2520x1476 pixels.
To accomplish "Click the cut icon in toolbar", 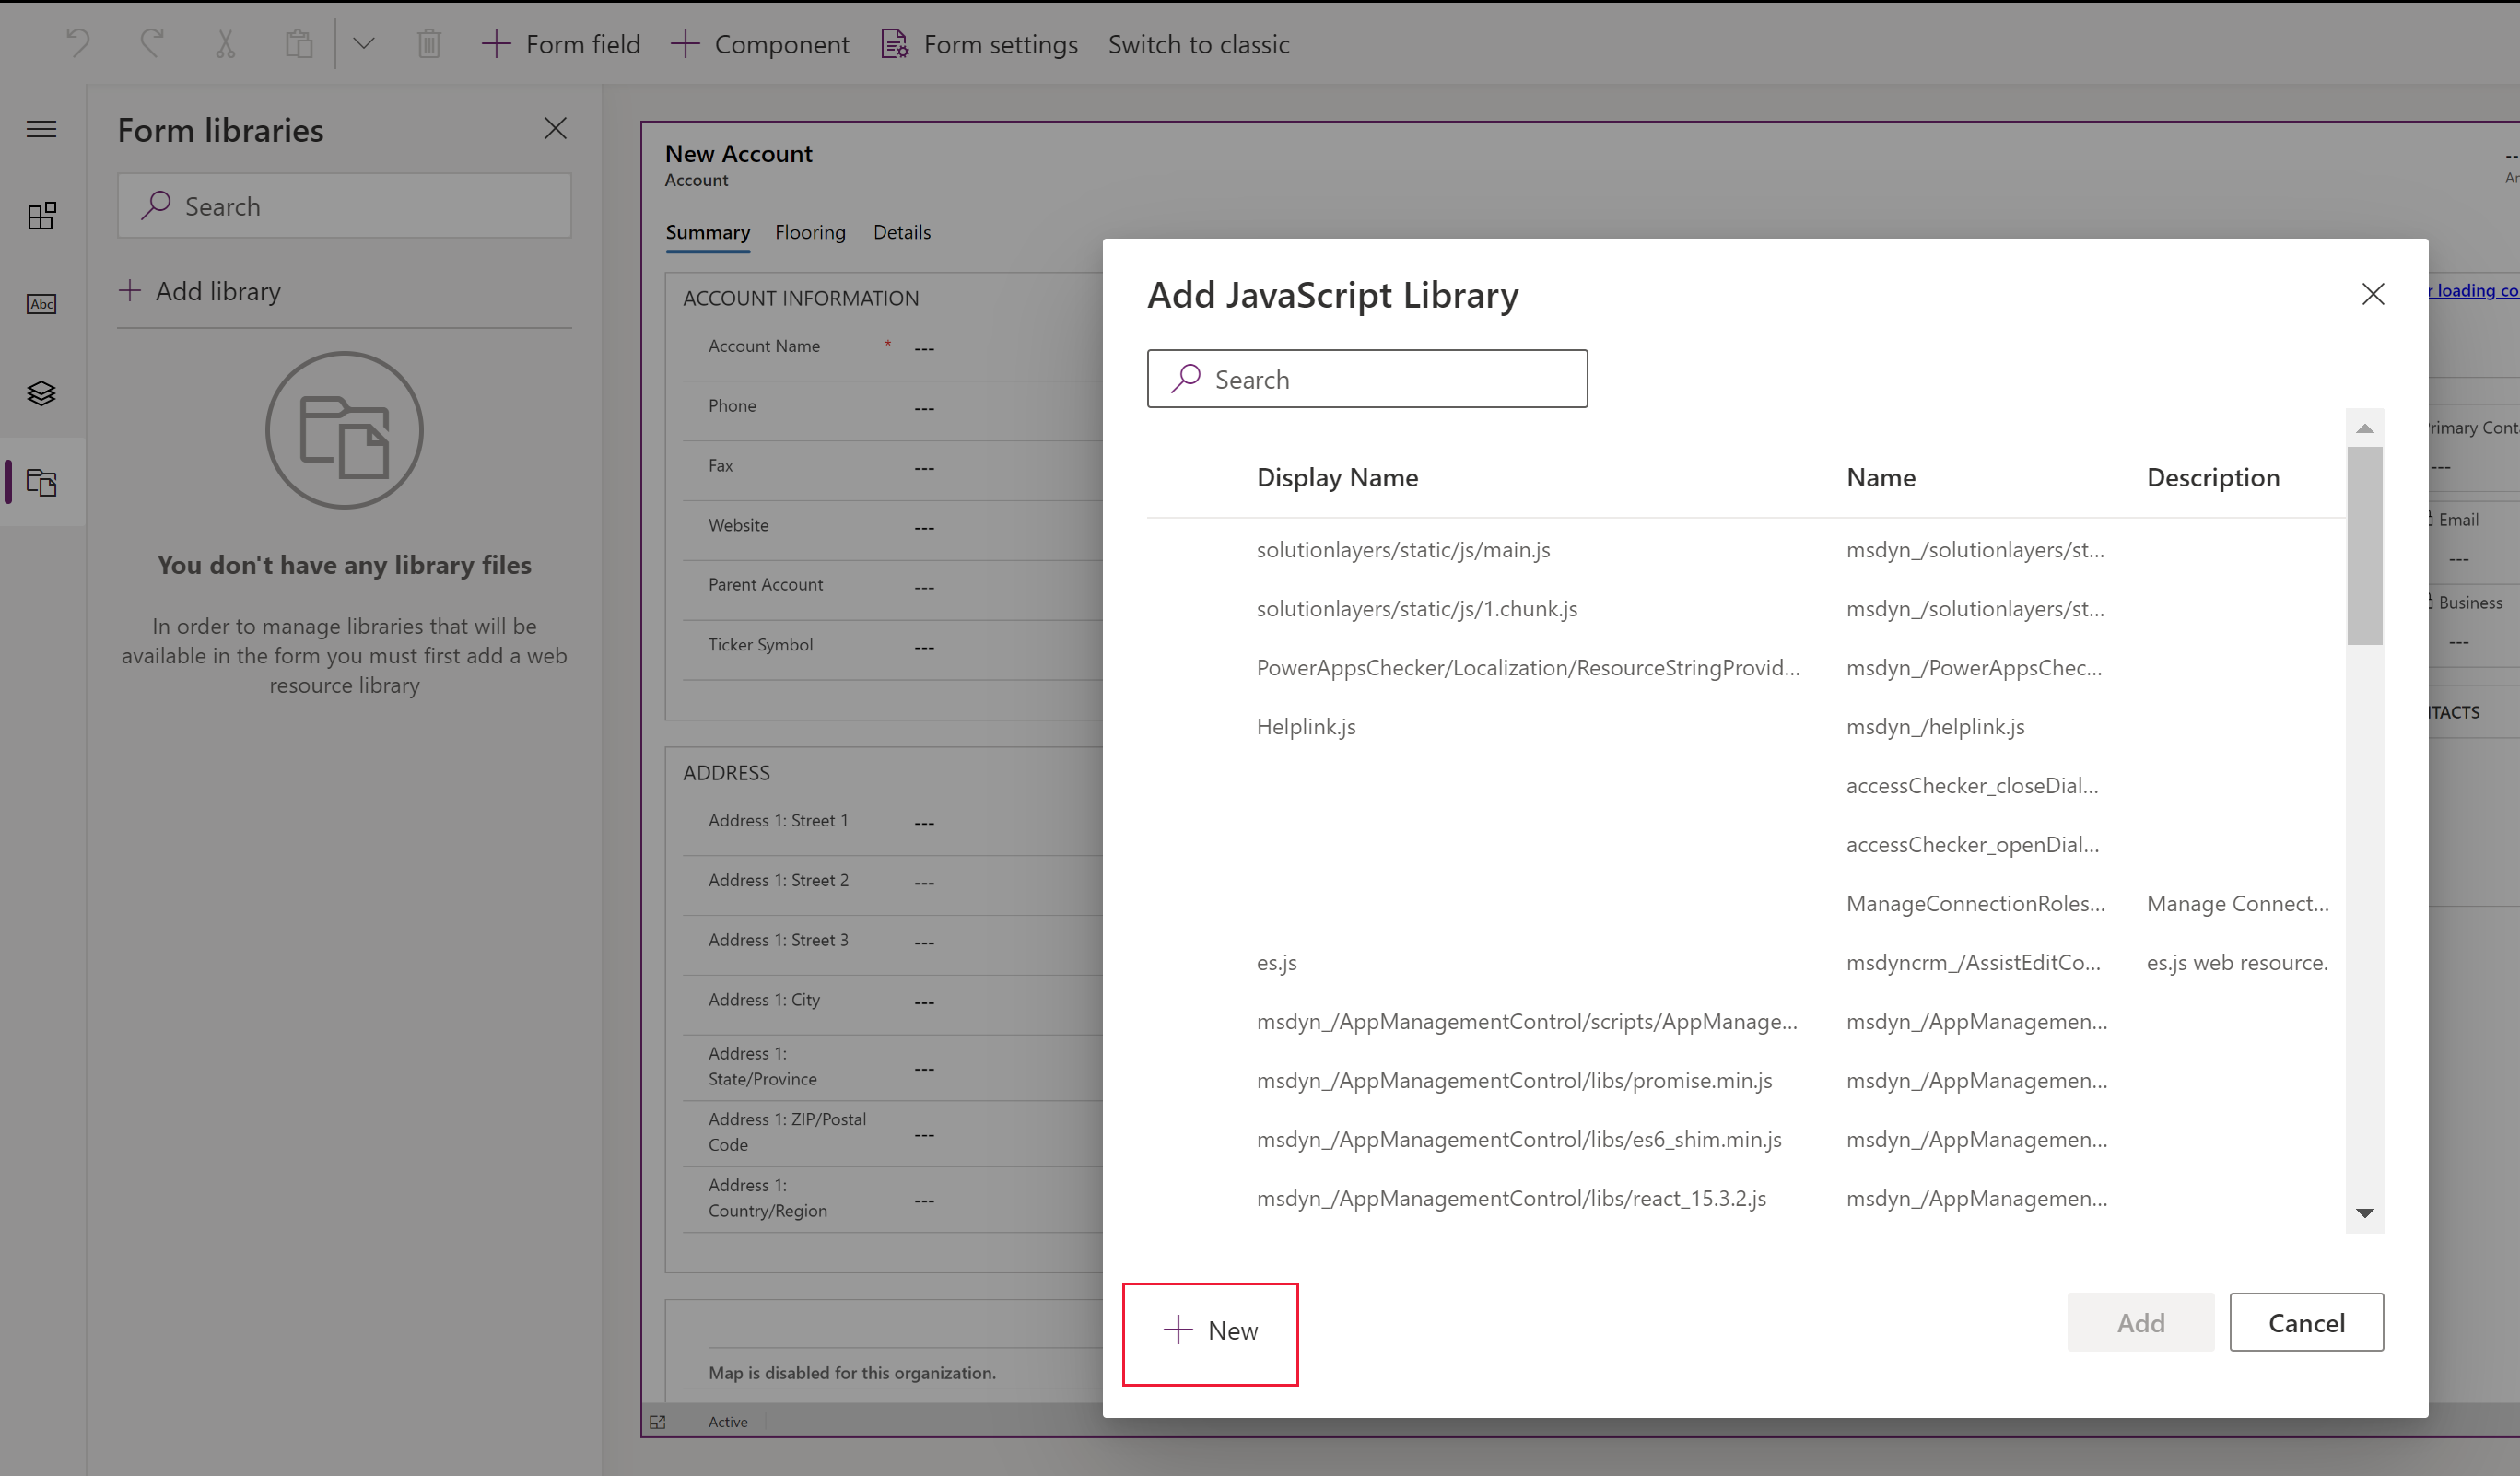I will (223, 42).
